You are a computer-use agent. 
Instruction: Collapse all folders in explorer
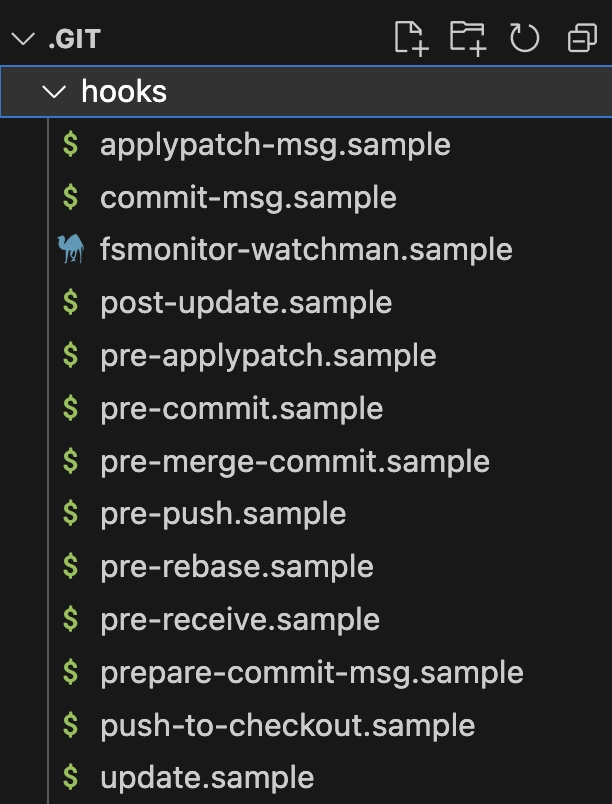[583, 38]
